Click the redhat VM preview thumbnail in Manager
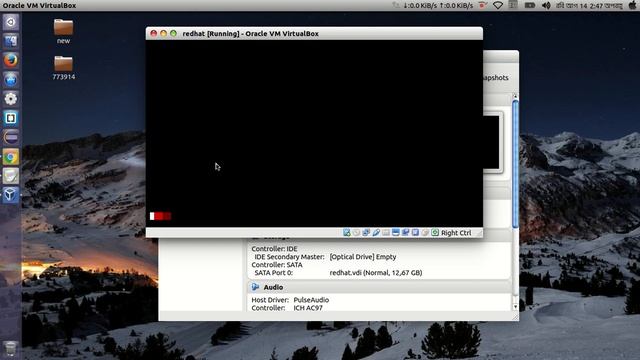This screenshot has width=640, height=360. coord(491,142)
